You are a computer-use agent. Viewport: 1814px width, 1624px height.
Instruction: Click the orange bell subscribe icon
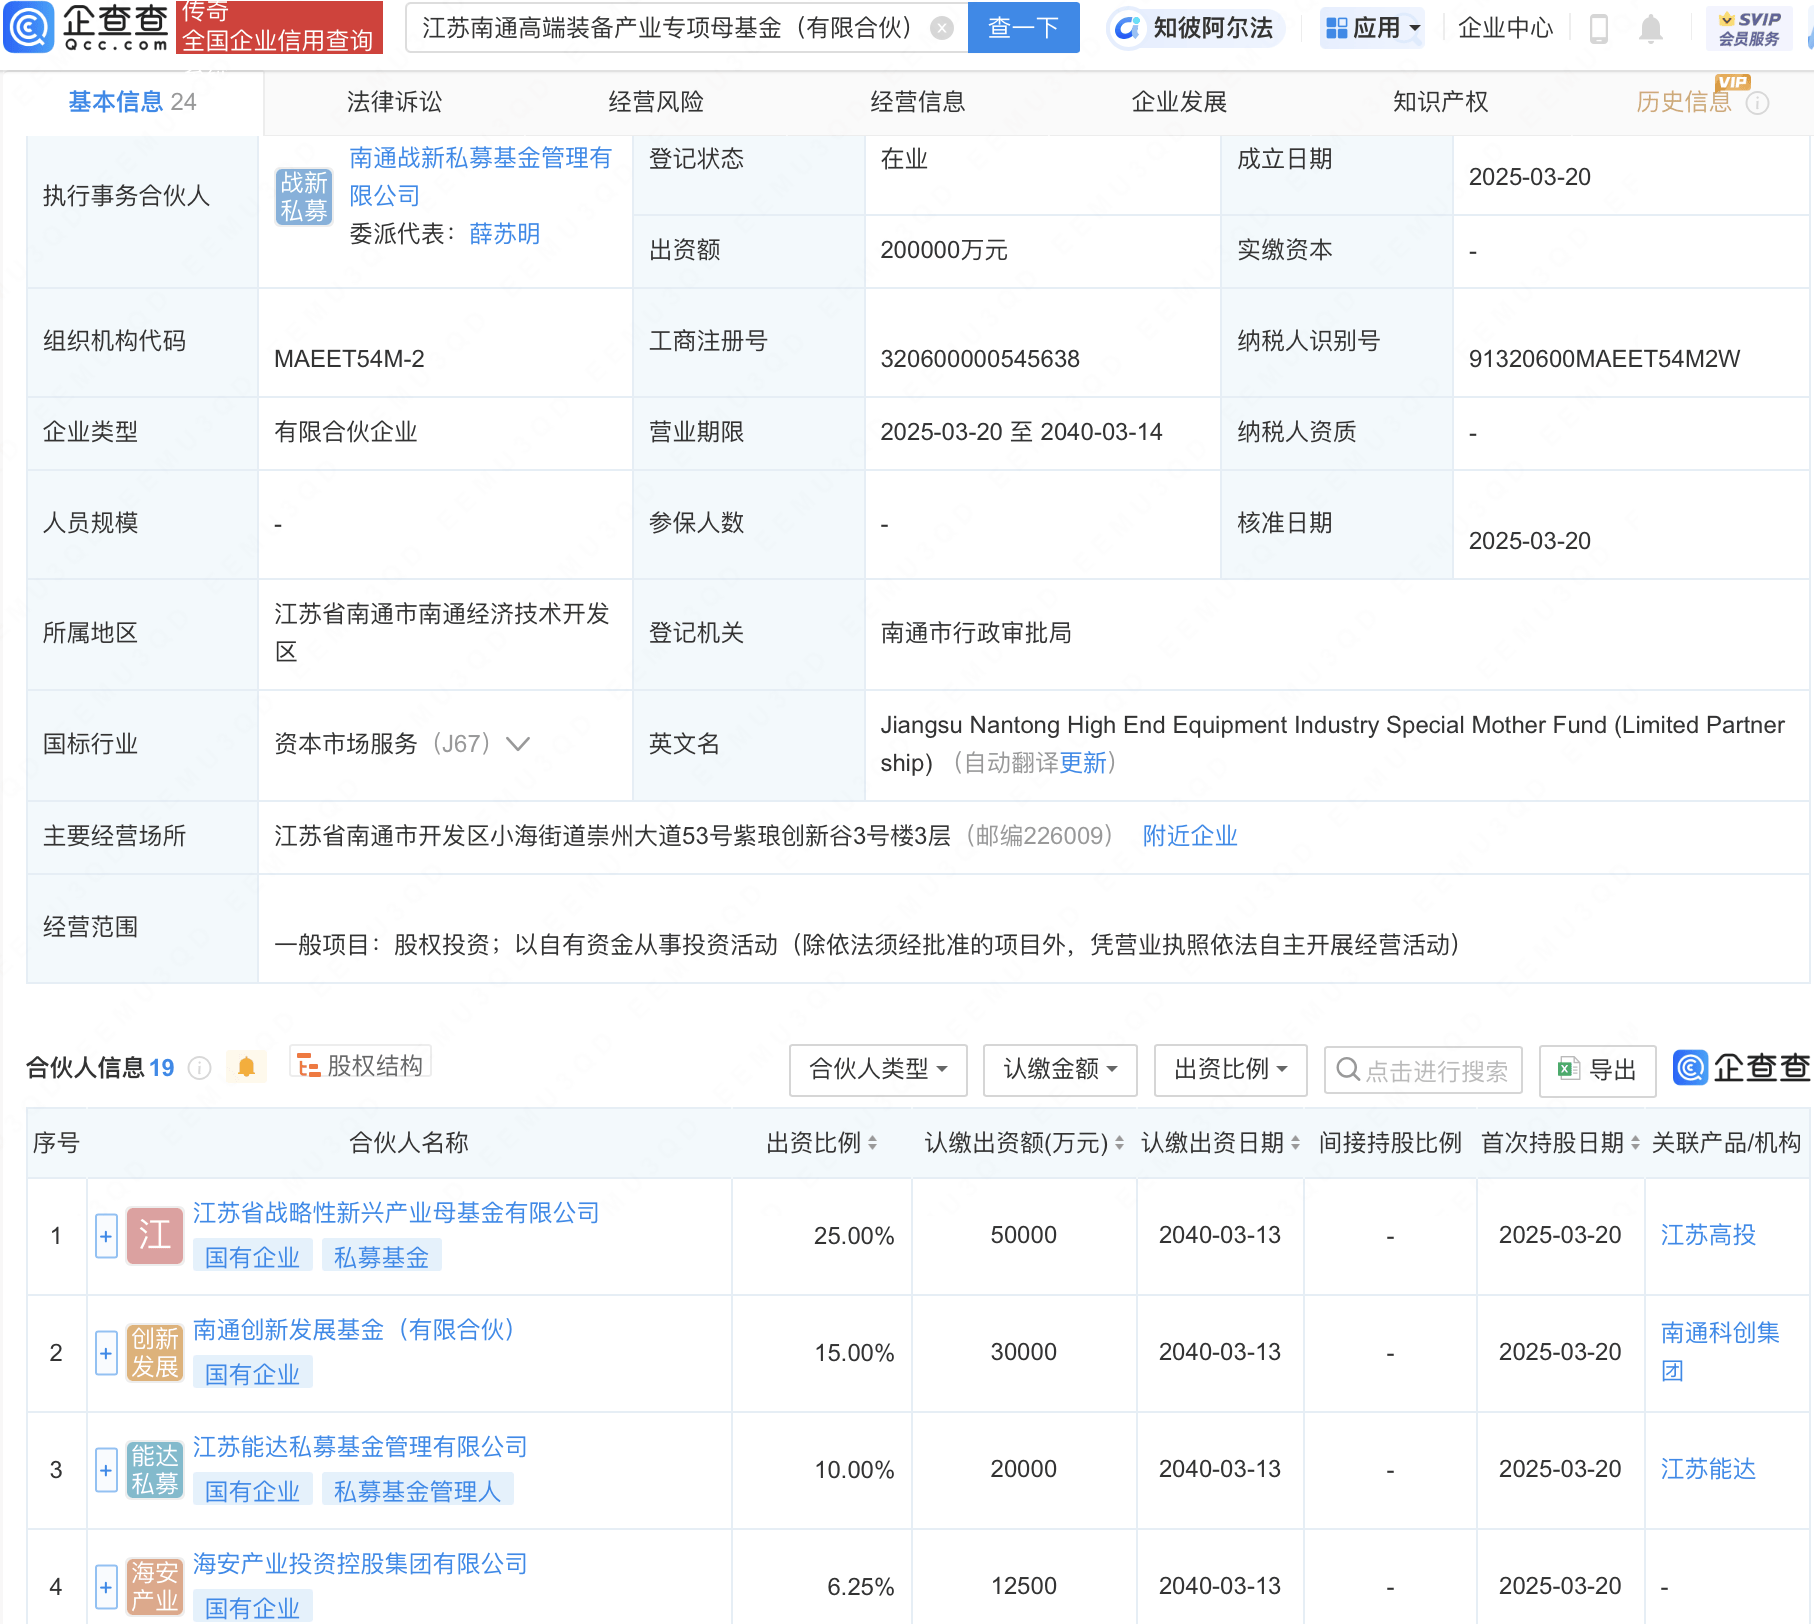(246, 1067)
